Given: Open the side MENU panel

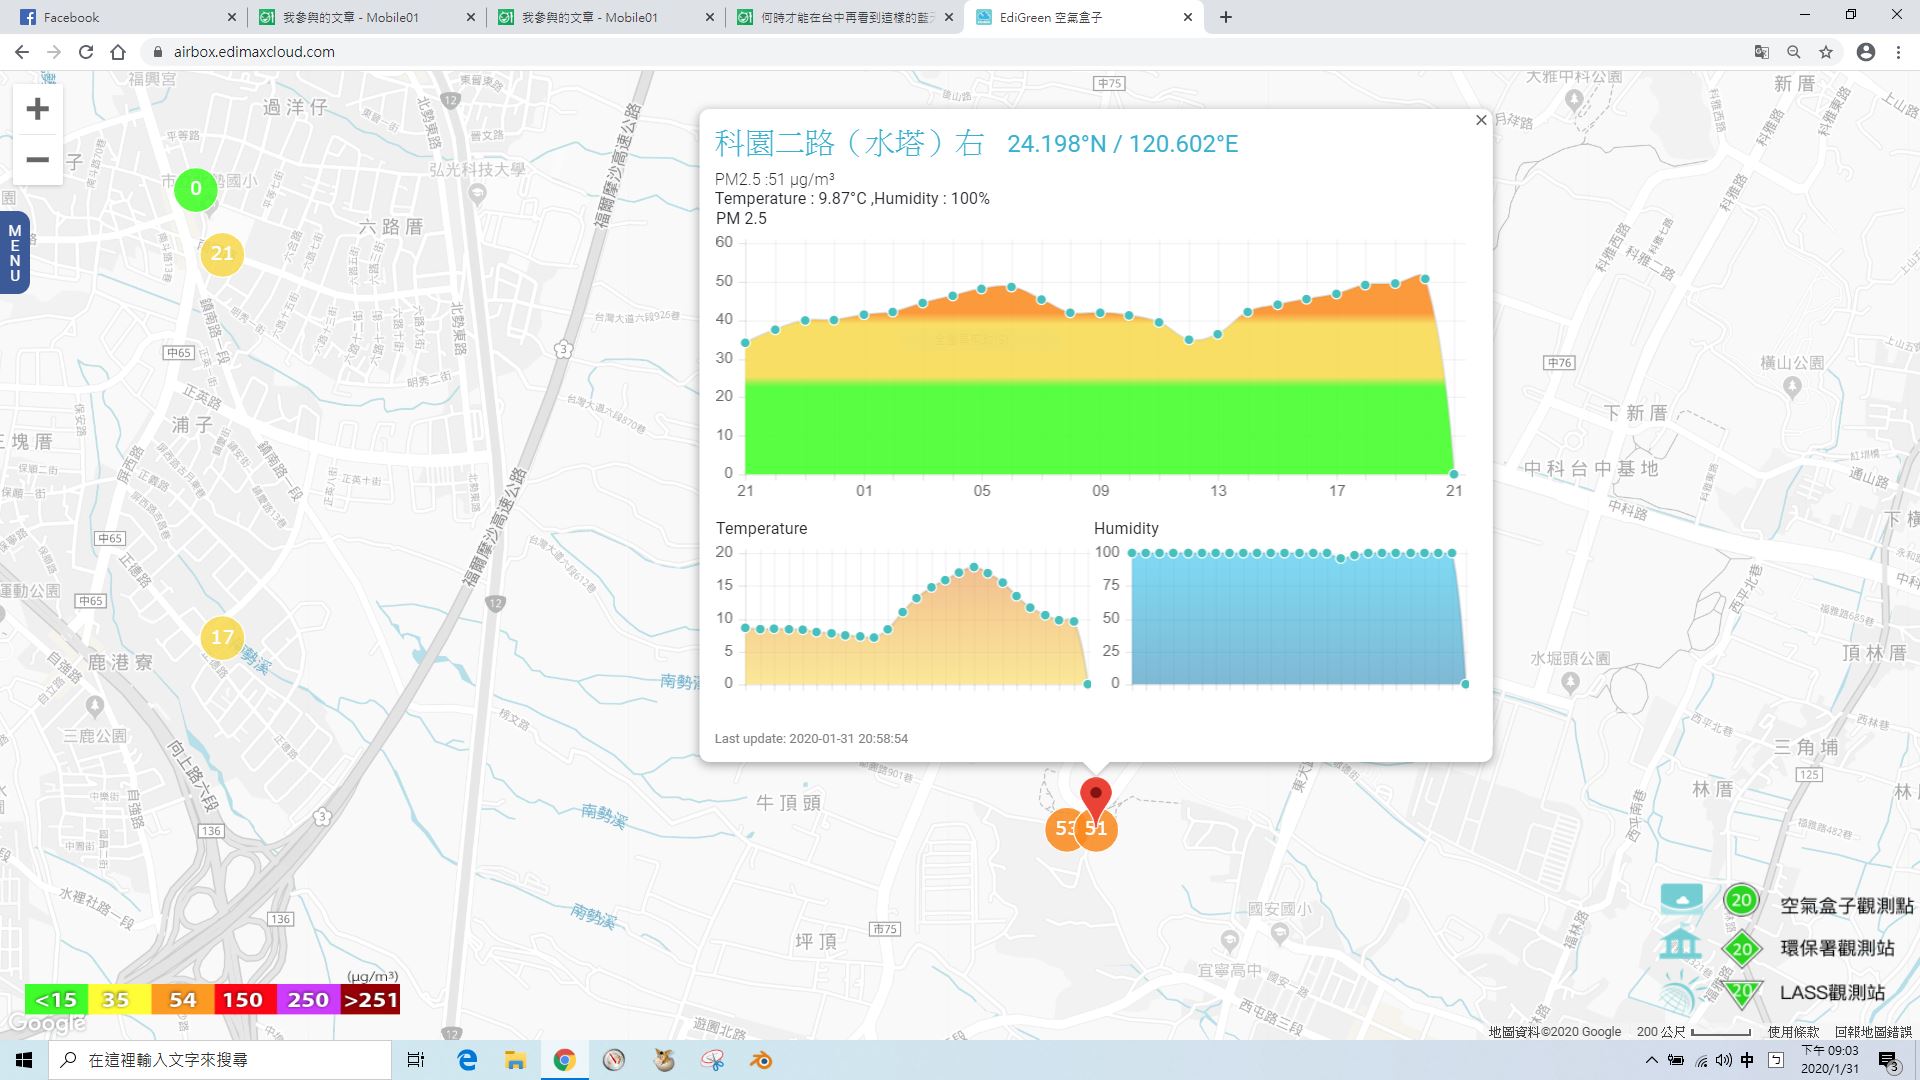Looking at the screenshot, I should [x=14, y=253].
